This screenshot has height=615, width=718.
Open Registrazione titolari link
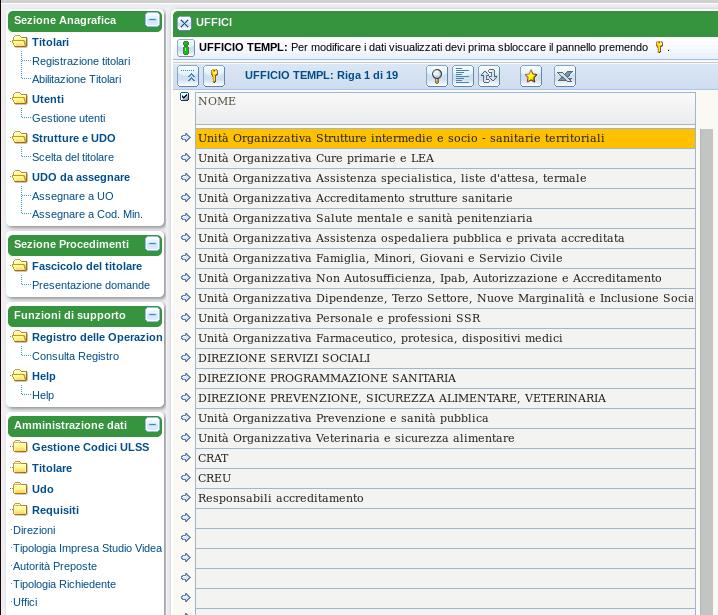(81, 61)
